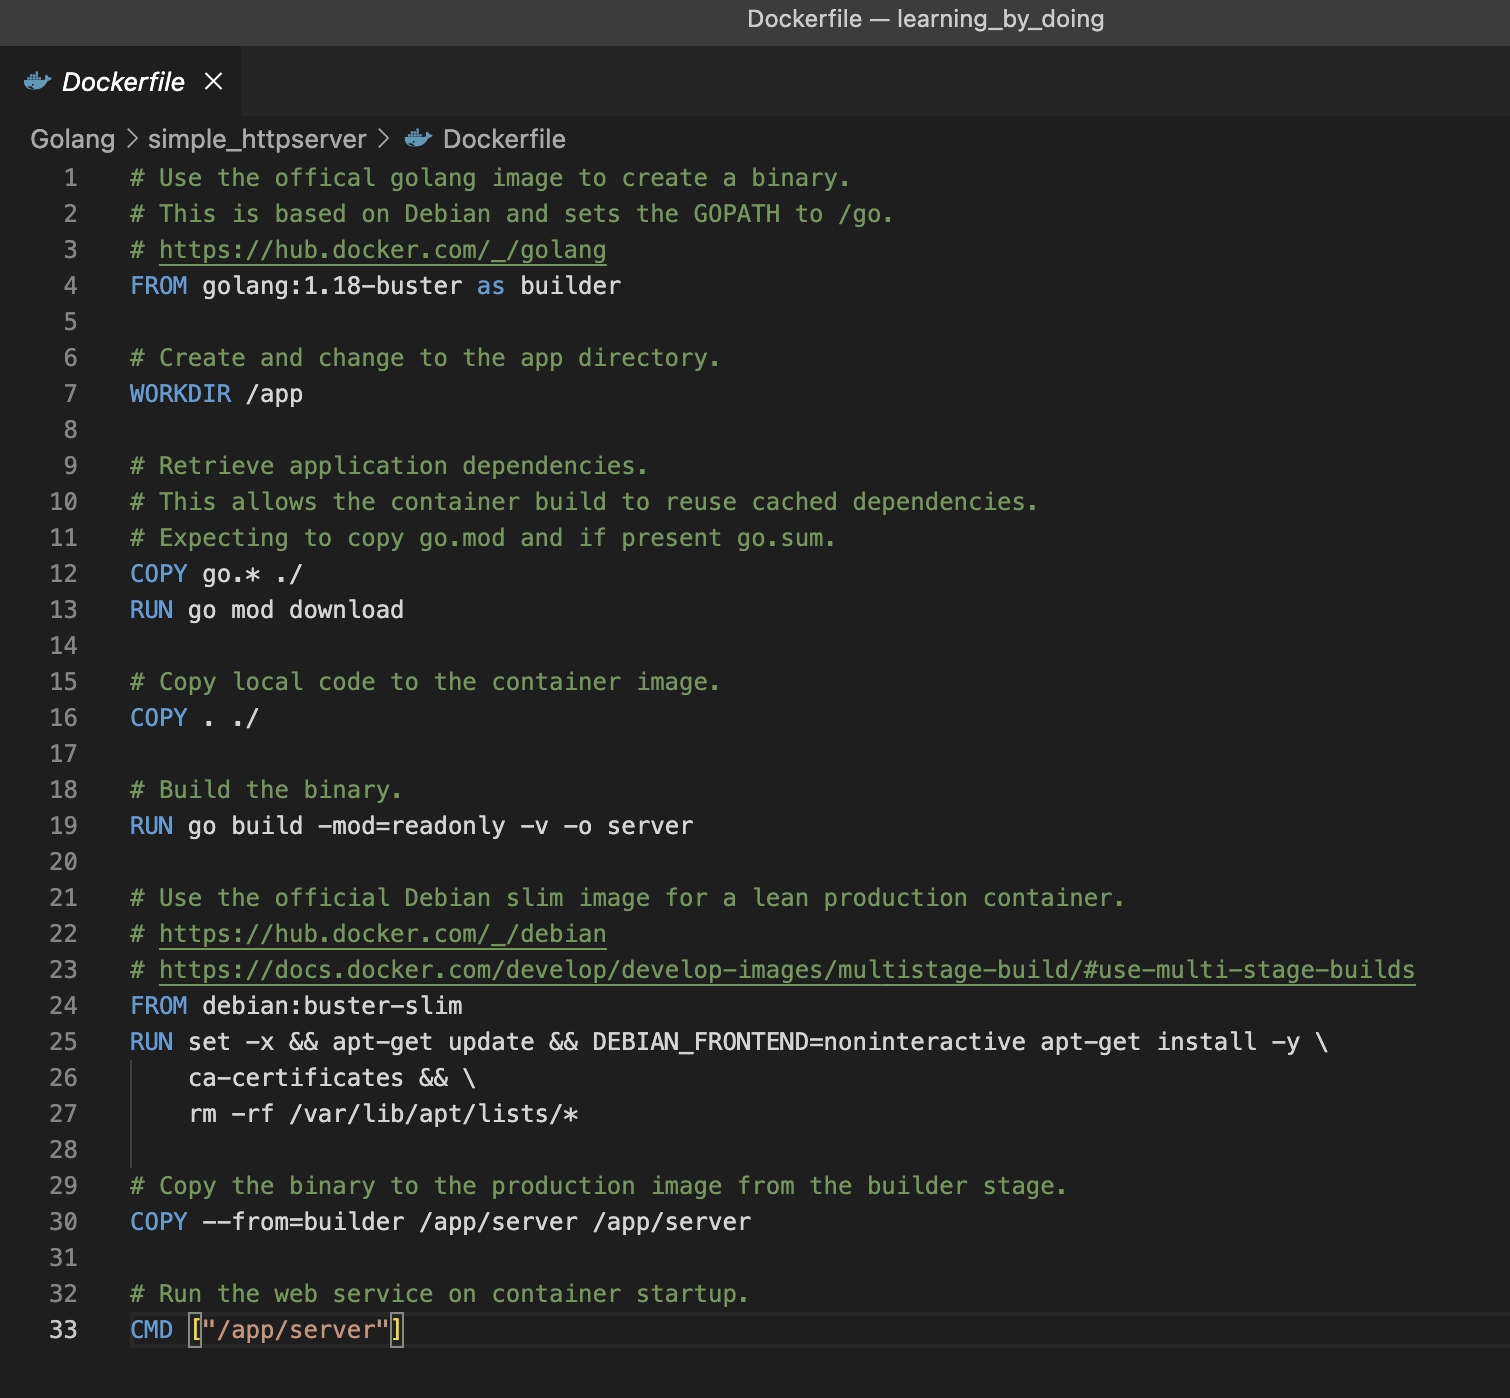The height and width of the screenshot is (1398, 1510).
Task: Open the simple_httpserver breadcrumb segment
Action: point(257,139)
